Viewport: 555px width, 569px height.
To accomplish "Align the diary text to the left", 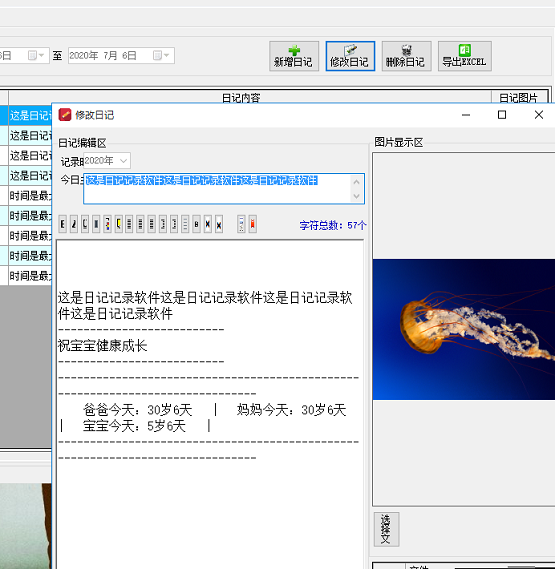I will coord(129,224).
